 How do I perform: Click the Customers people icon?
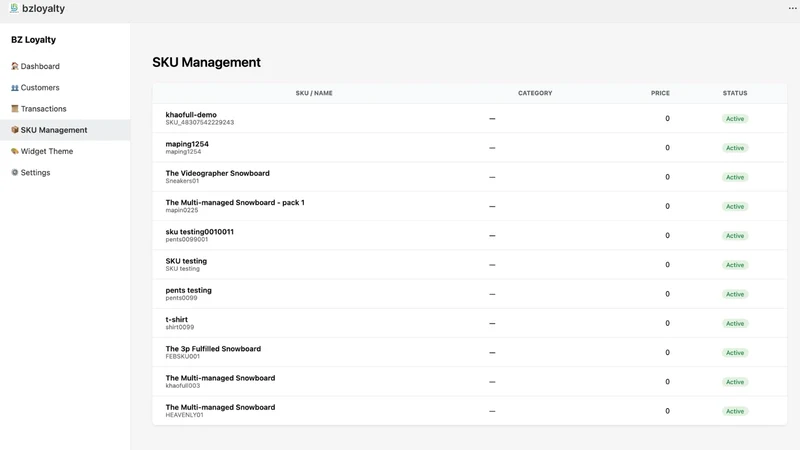[x=15, y=88]
